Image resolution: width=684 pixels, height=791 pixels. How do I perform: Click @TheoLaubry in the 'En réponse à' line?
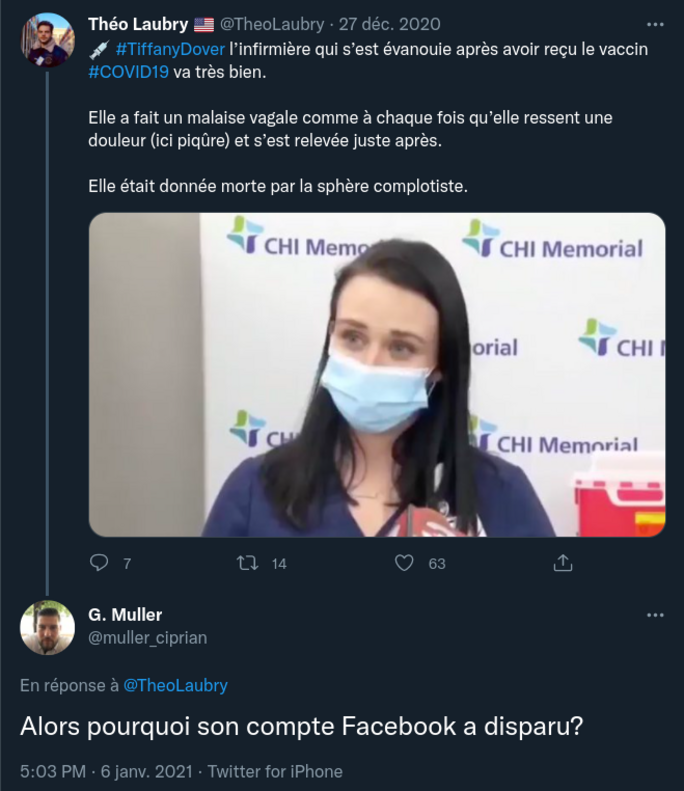tap(175, 685)
